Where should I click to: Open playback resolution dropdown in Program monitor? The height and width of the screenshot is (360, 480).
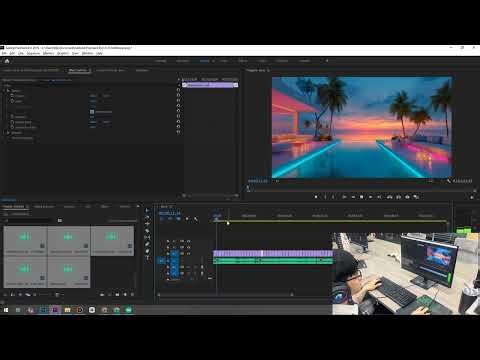tap(431, 181)
